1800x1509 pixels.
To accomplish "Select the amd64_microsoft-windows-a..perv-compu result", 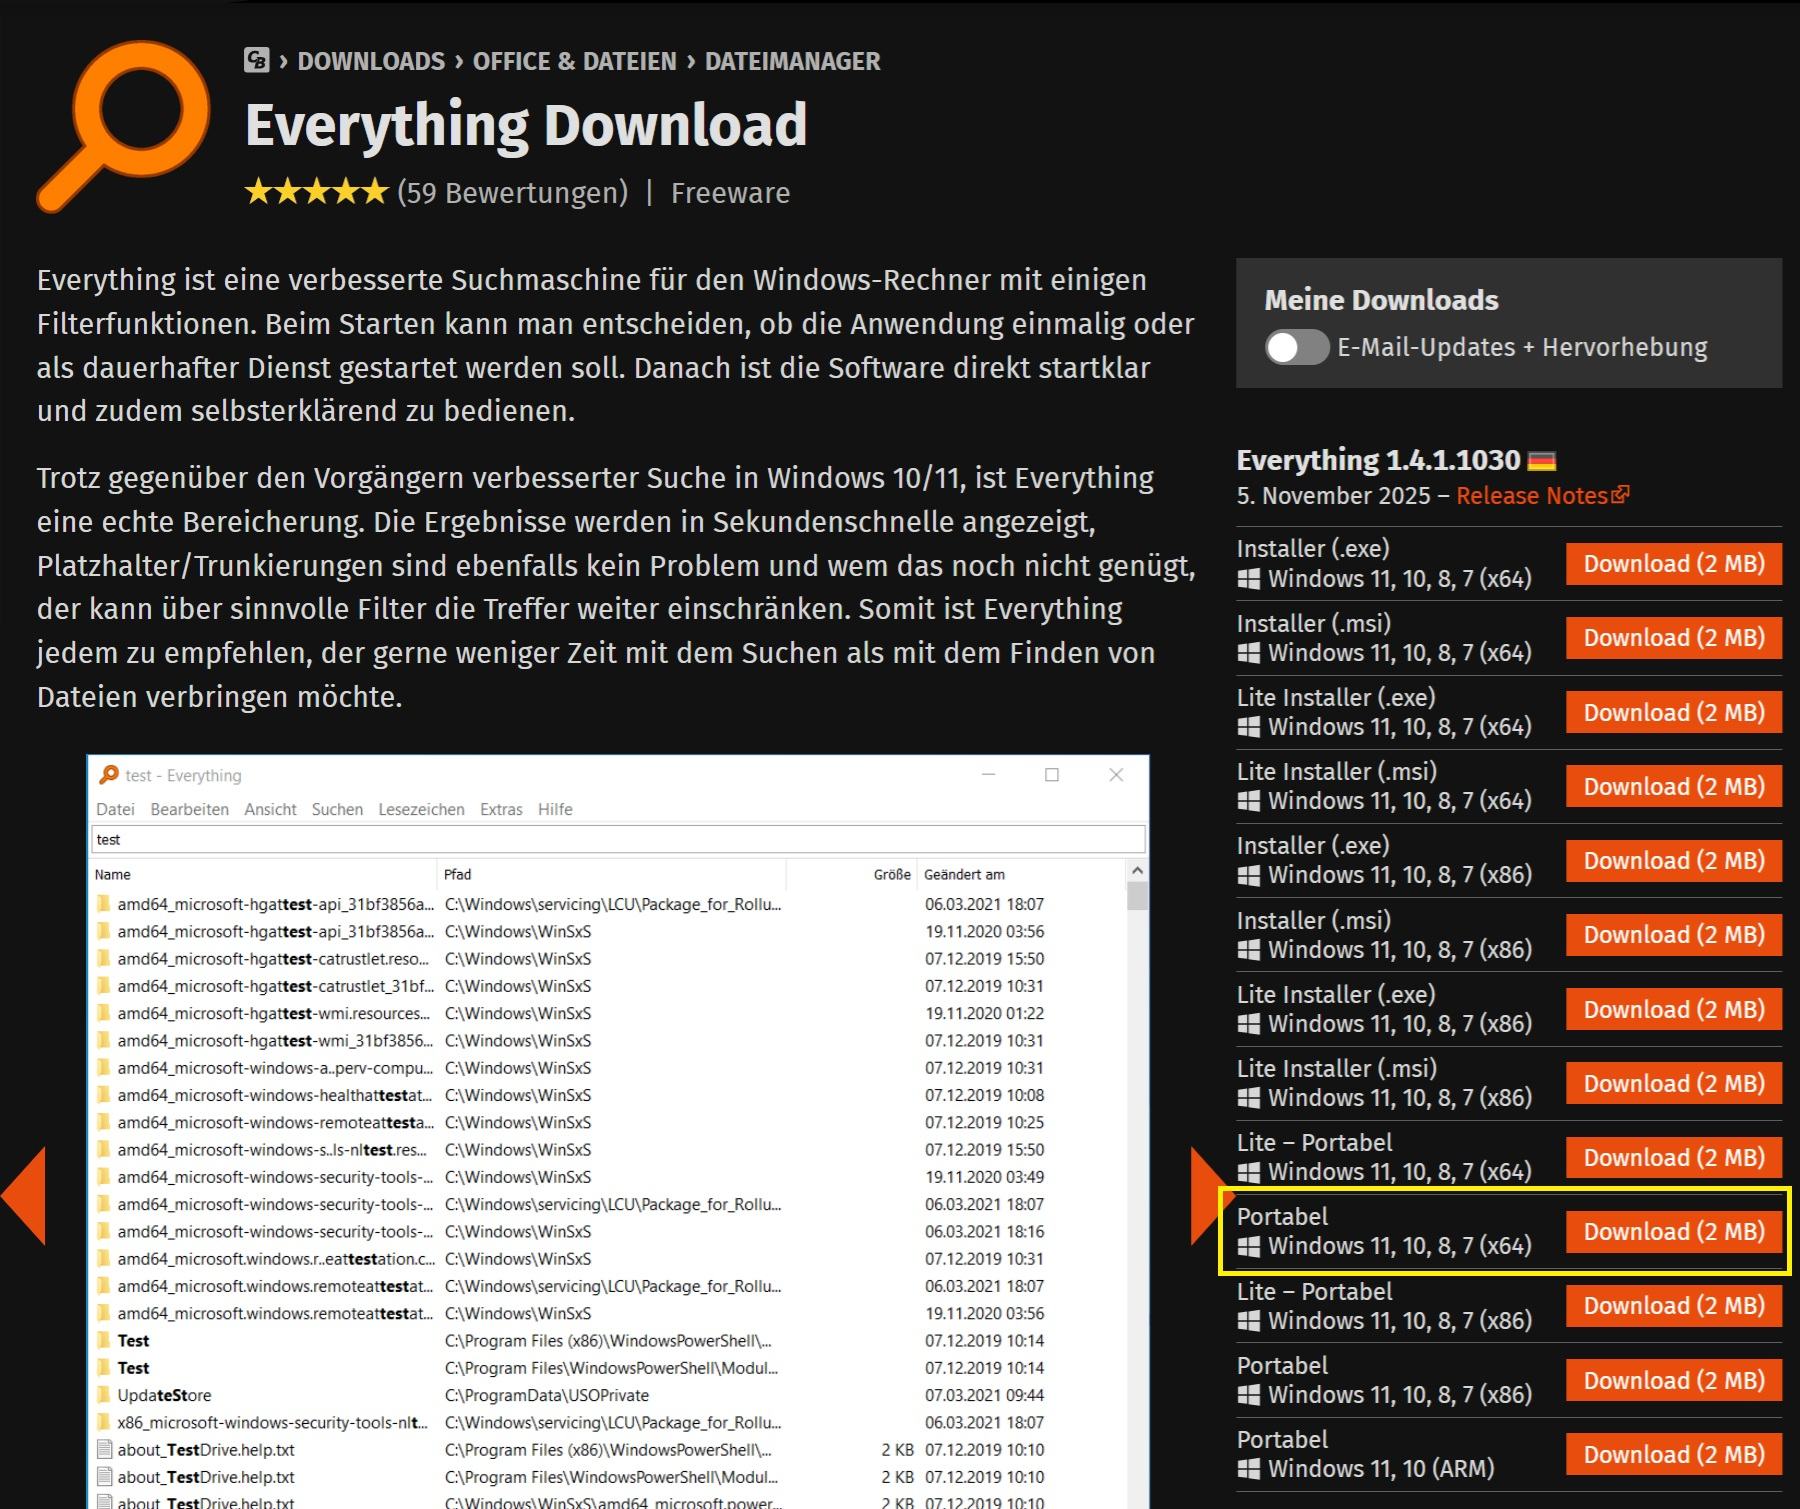I will (276, 1068).
